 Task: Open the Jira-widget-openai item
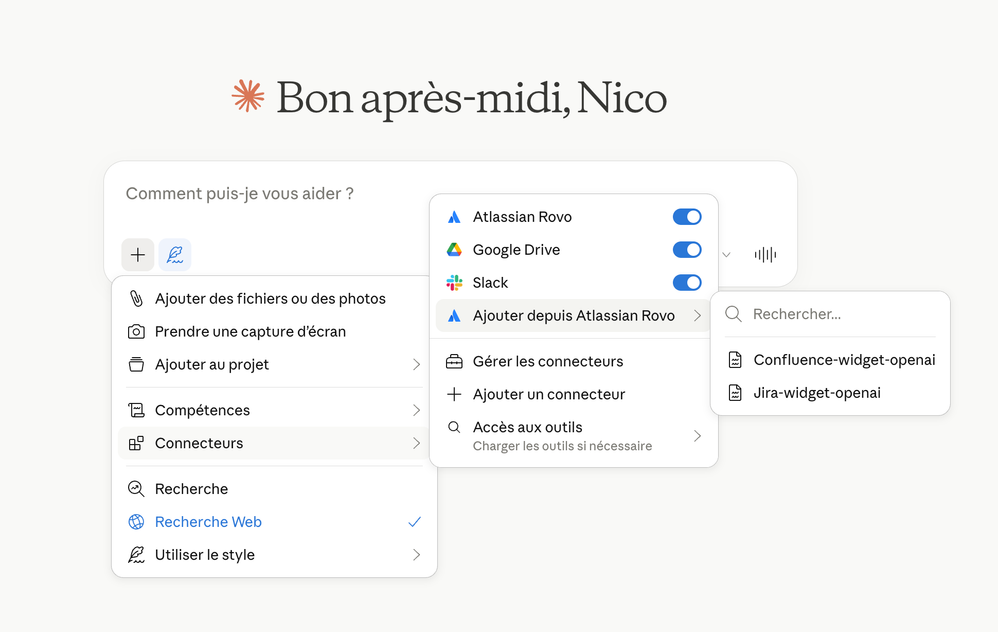click(x=830, y=393)
